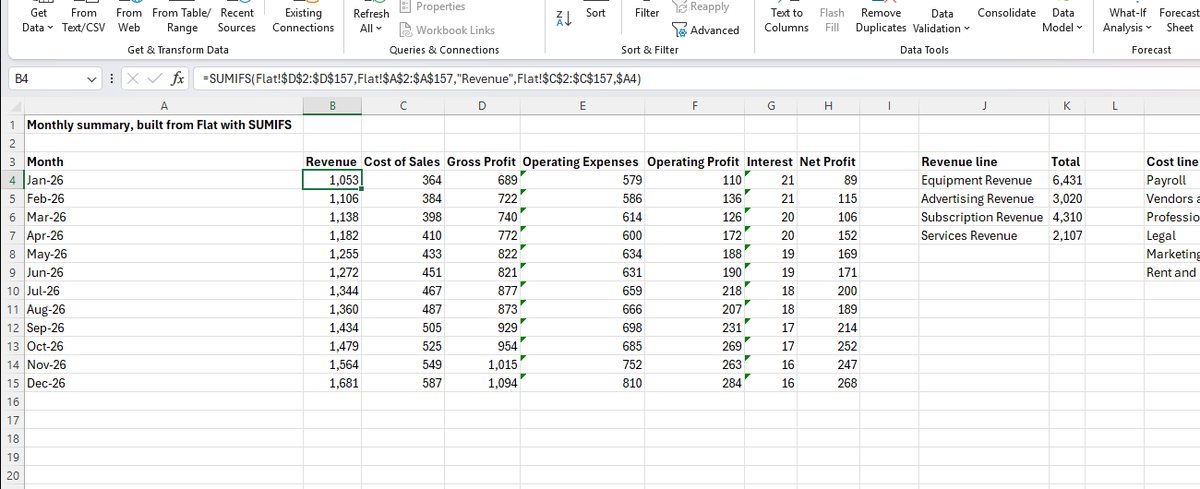1200x489 pixels.
Task: Select the 'Gross Profit' header cell
Action: [x=482, y=162]
